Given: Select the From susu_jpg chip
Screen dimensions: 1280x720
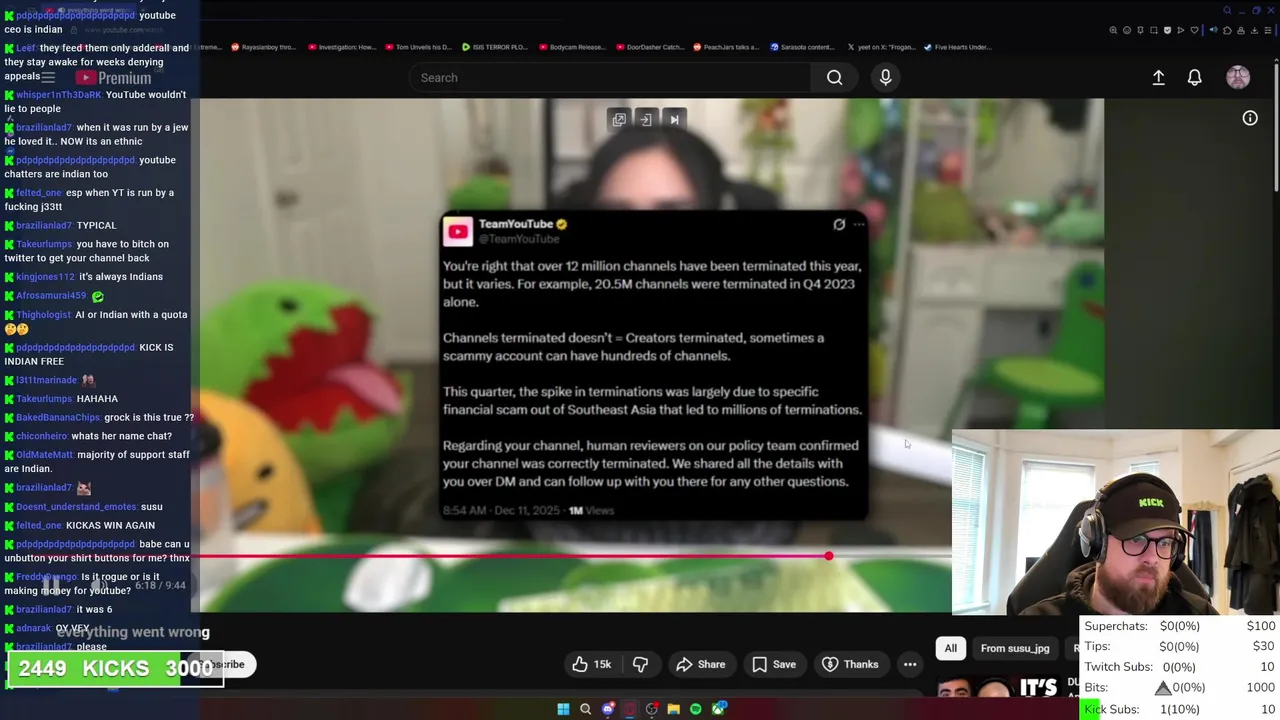Looking at the screenshot, I should click(1015, 648).
